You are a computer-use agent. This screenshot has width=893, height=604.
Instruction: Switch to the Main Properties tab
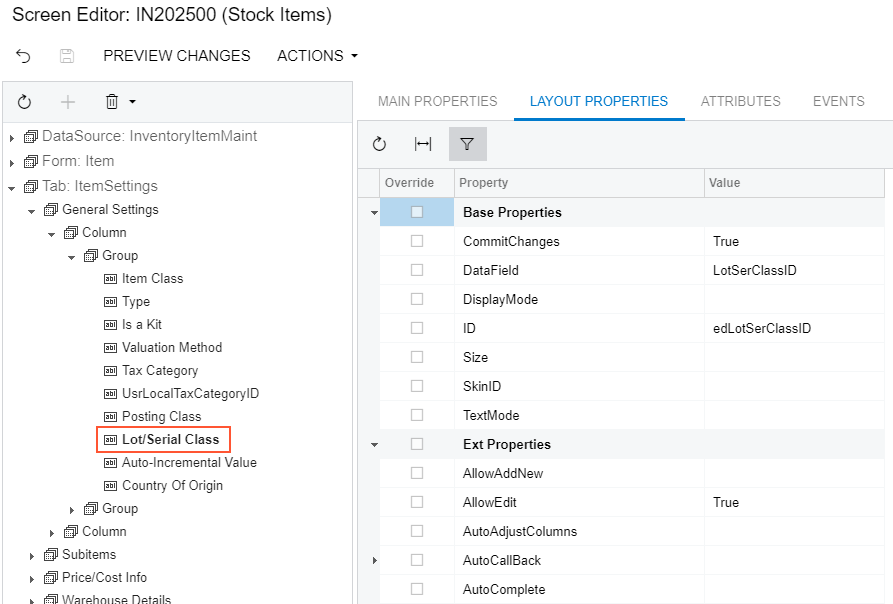click(437, 101)
